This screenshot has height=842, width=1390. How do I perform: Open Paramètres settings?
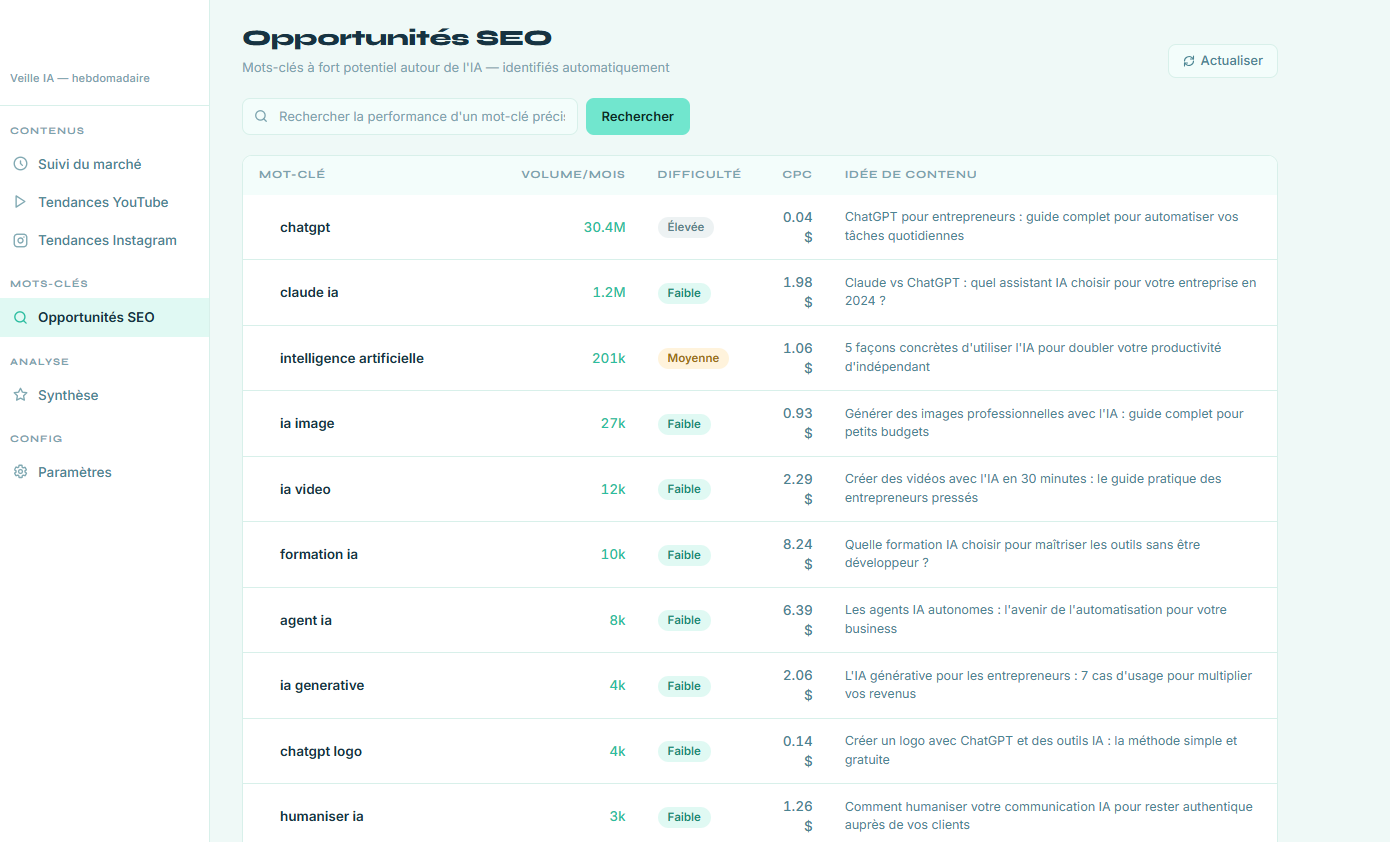pyautogui.click(x=104, y=472)
